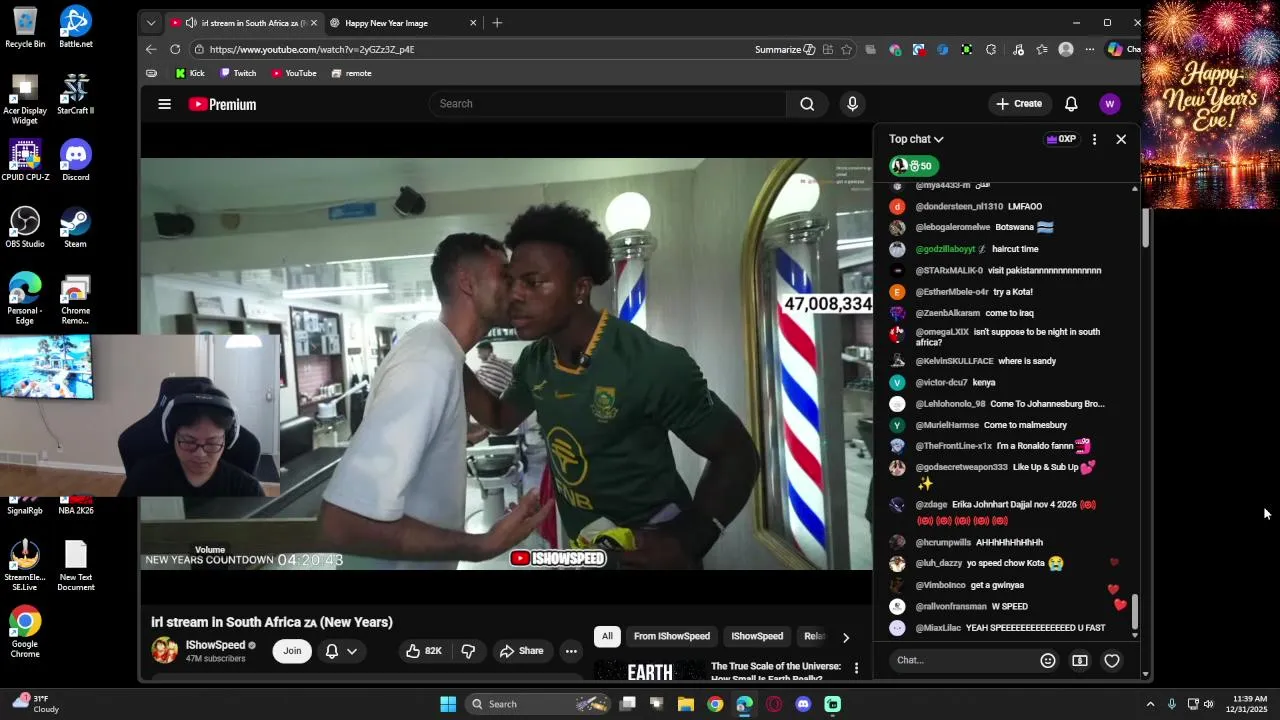
Task: Dislike the IShowSpeed stream
Action: click(468, 651)
